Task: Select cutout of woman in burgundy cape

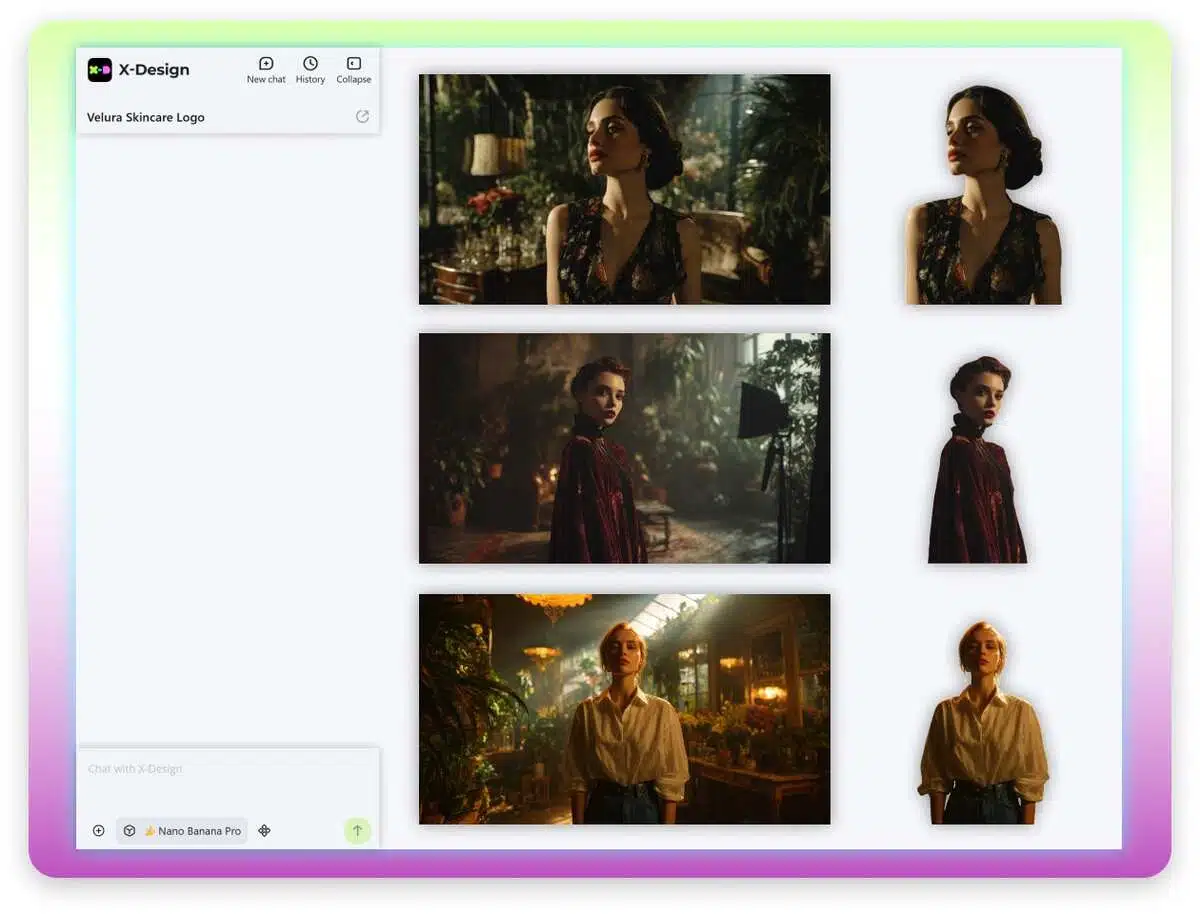Action: coord(978,459)
